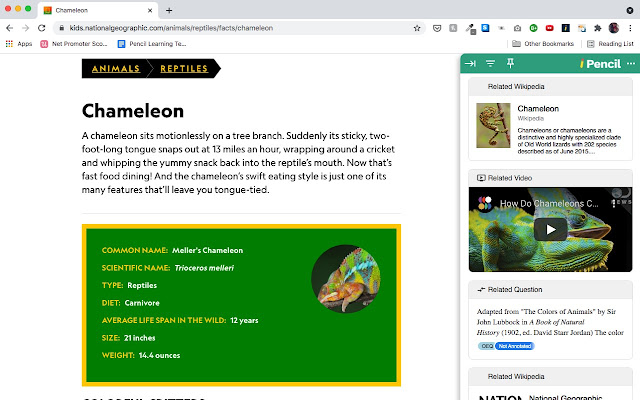Image resolution: width=640 pixels, height=400 pixels.
Task: Bookmark this page with star icon
Action: pos(417,28)
